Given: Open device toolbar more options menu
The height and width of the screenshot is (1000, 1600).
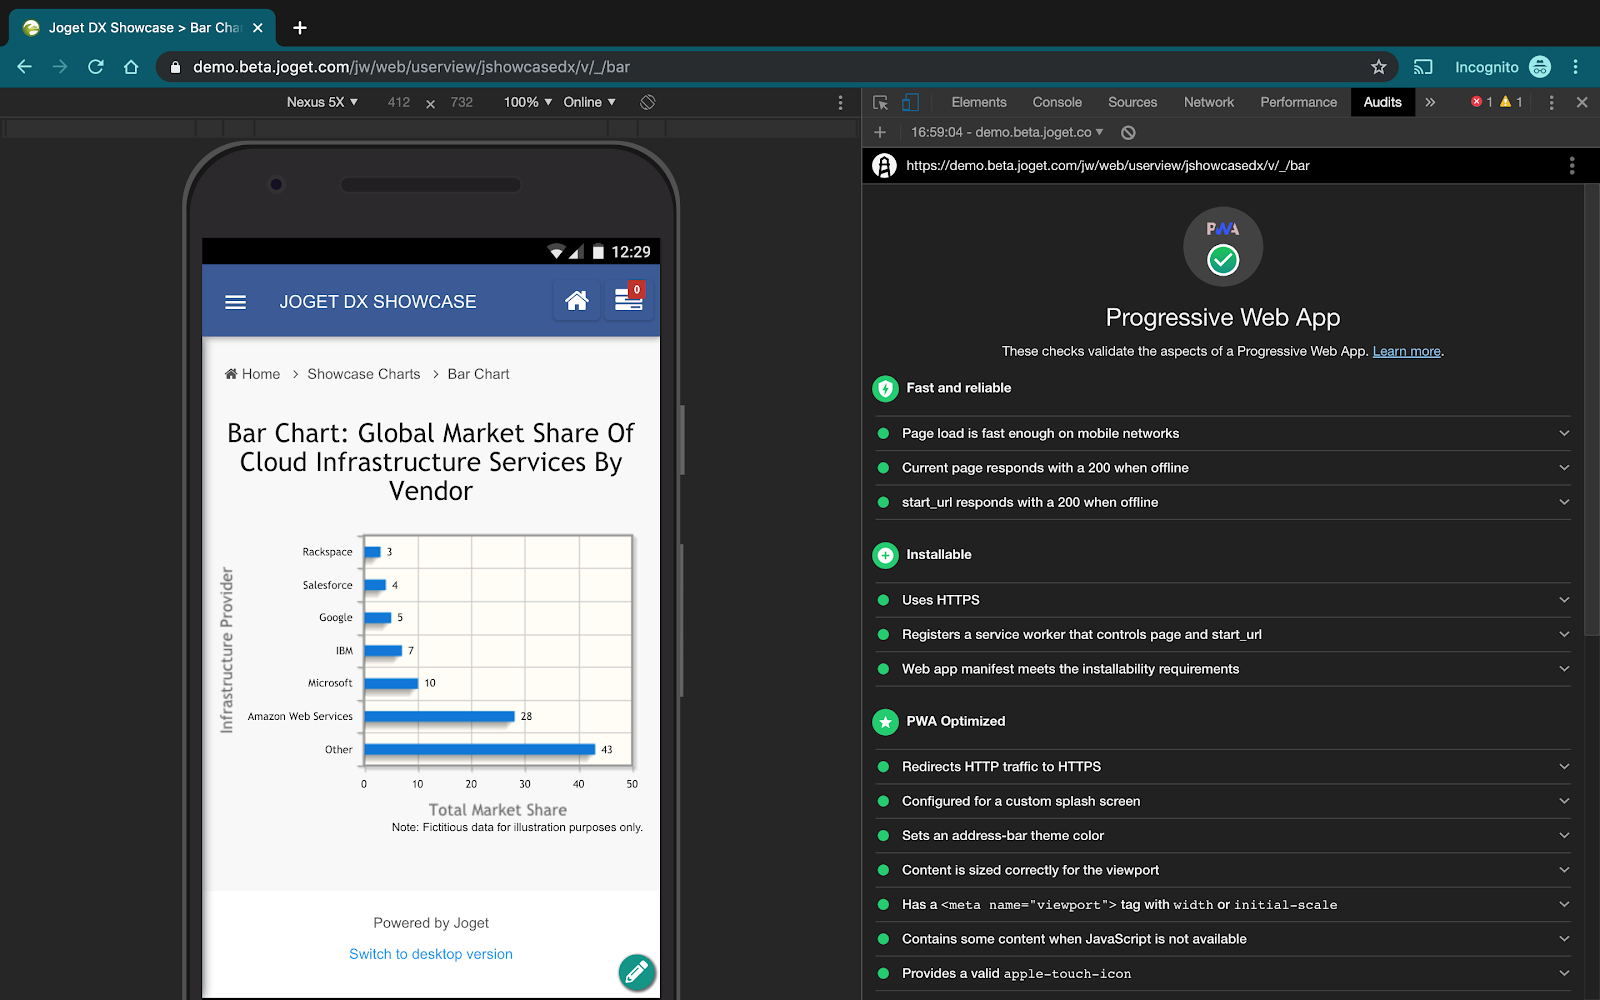Looking at the screenshot, I should 840,102.
